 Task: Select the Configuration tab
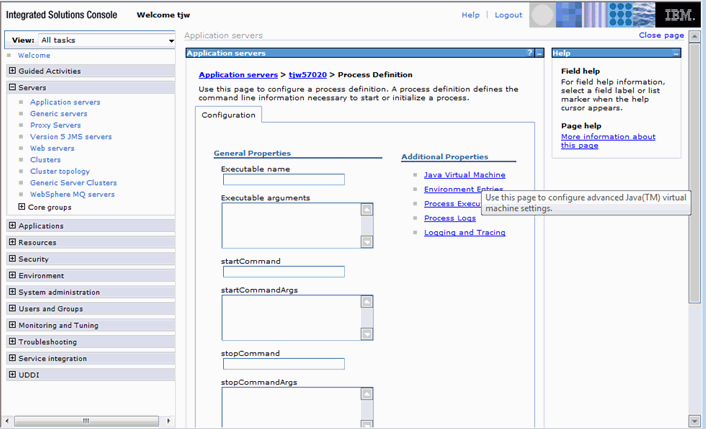[228, 115]
